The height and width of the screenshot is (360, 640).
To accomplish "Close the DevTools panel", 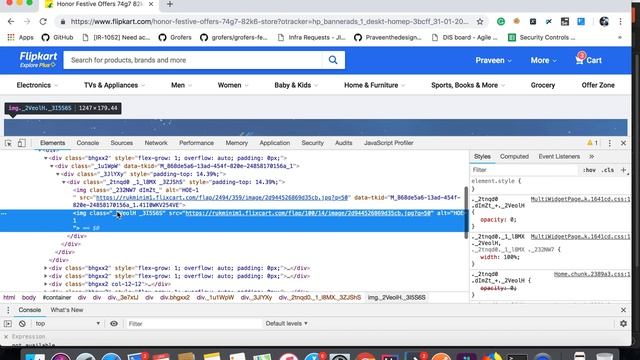I will coord(623,143).
